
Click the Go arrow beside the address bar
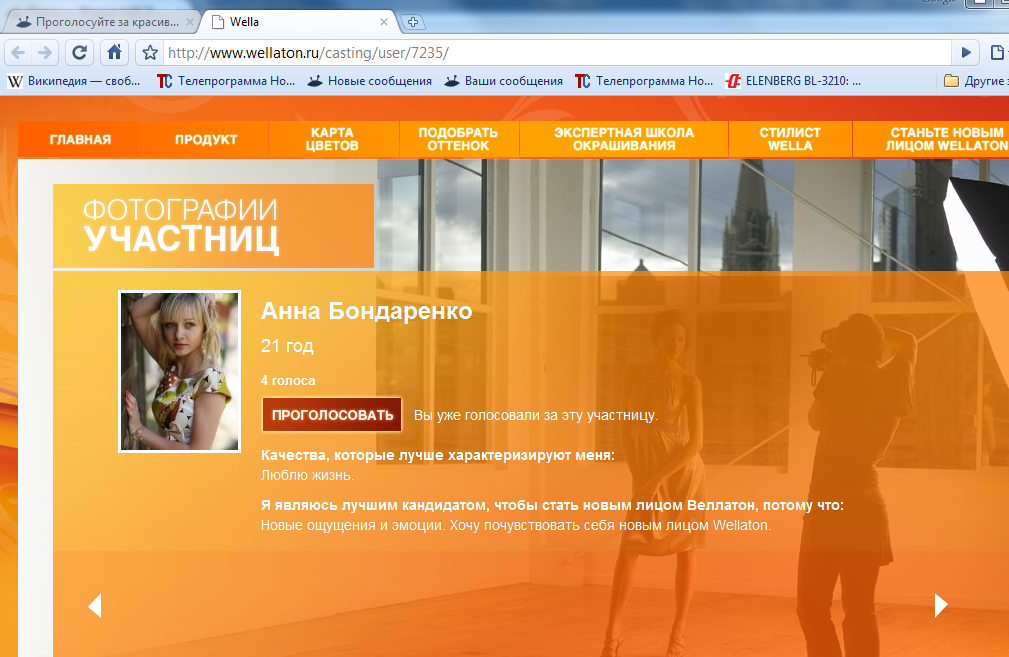(966, 53)
